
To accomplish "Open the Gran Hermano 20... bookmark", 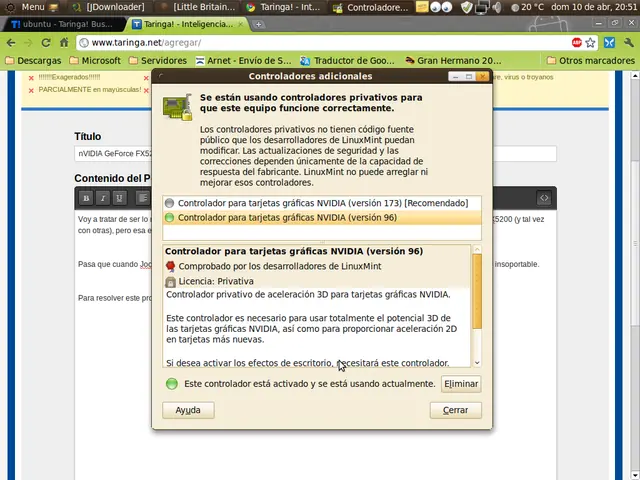I will tap(453, 61).
